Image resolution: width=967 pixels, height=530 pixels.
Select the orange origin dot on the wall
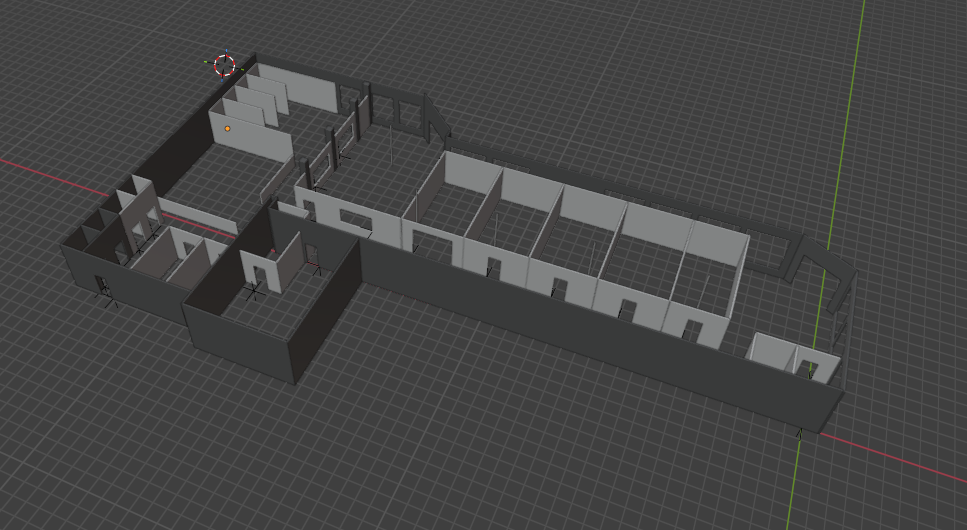(228, 128)
